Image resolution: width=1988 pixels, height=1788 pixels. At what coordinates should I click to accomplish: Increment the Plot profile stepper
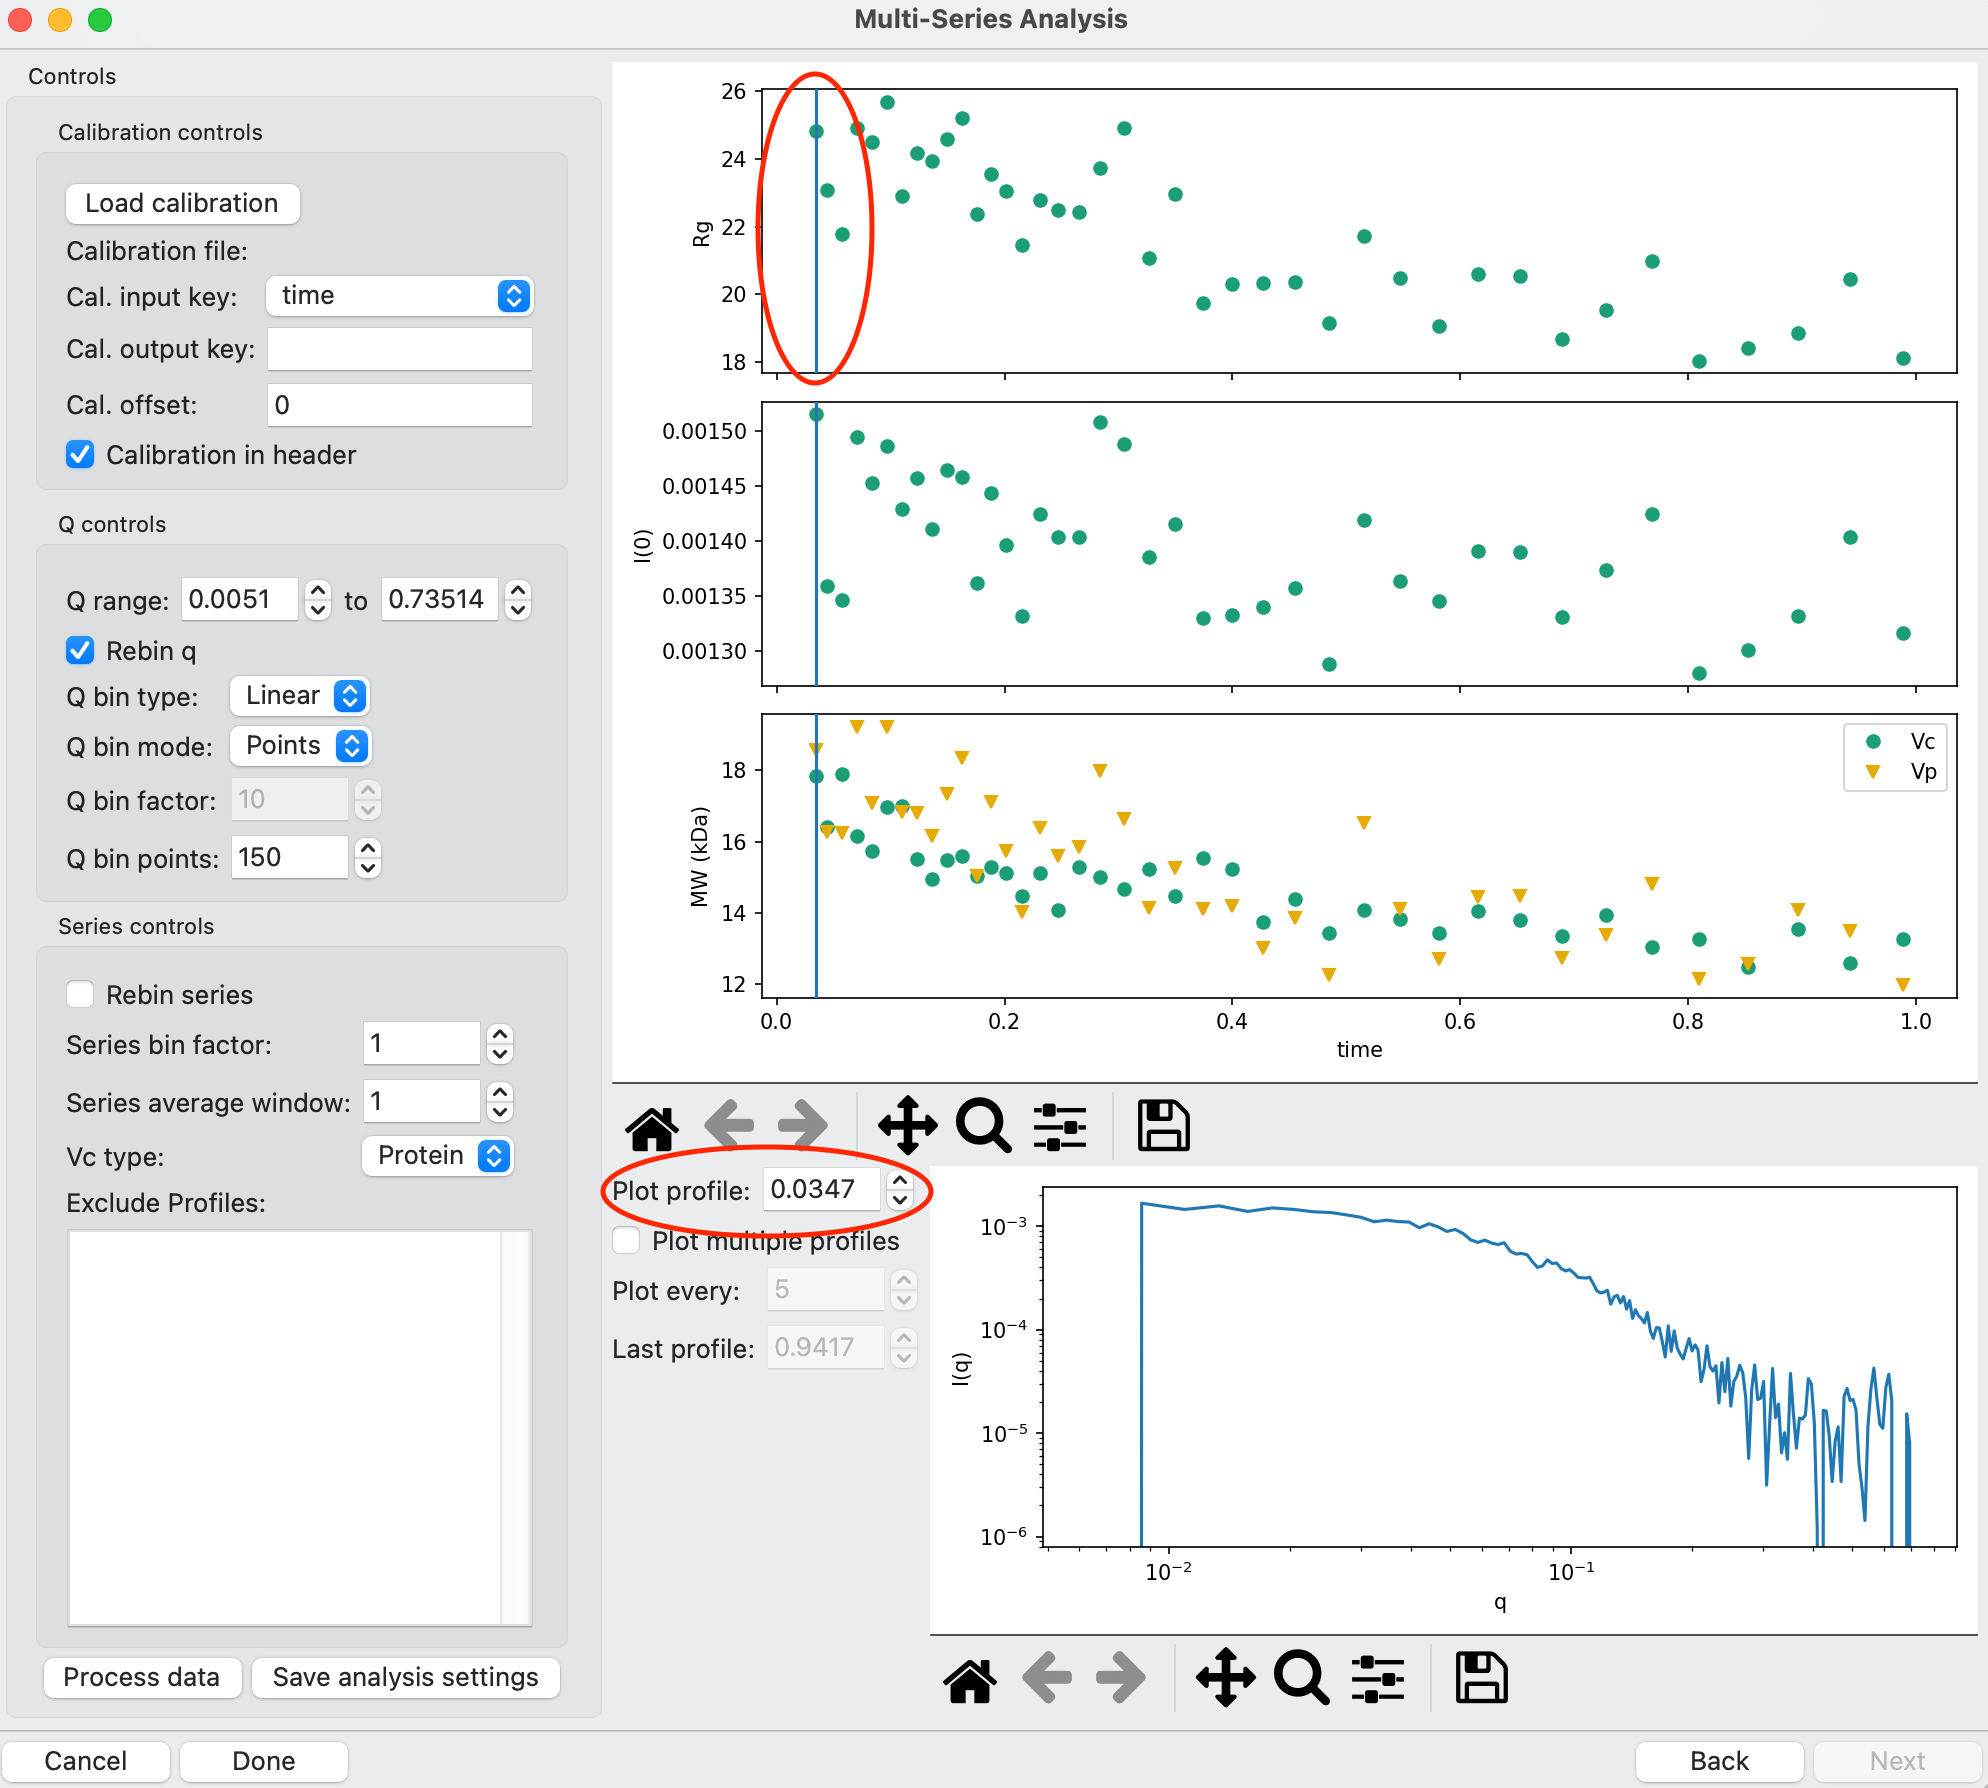[900, 1181]
